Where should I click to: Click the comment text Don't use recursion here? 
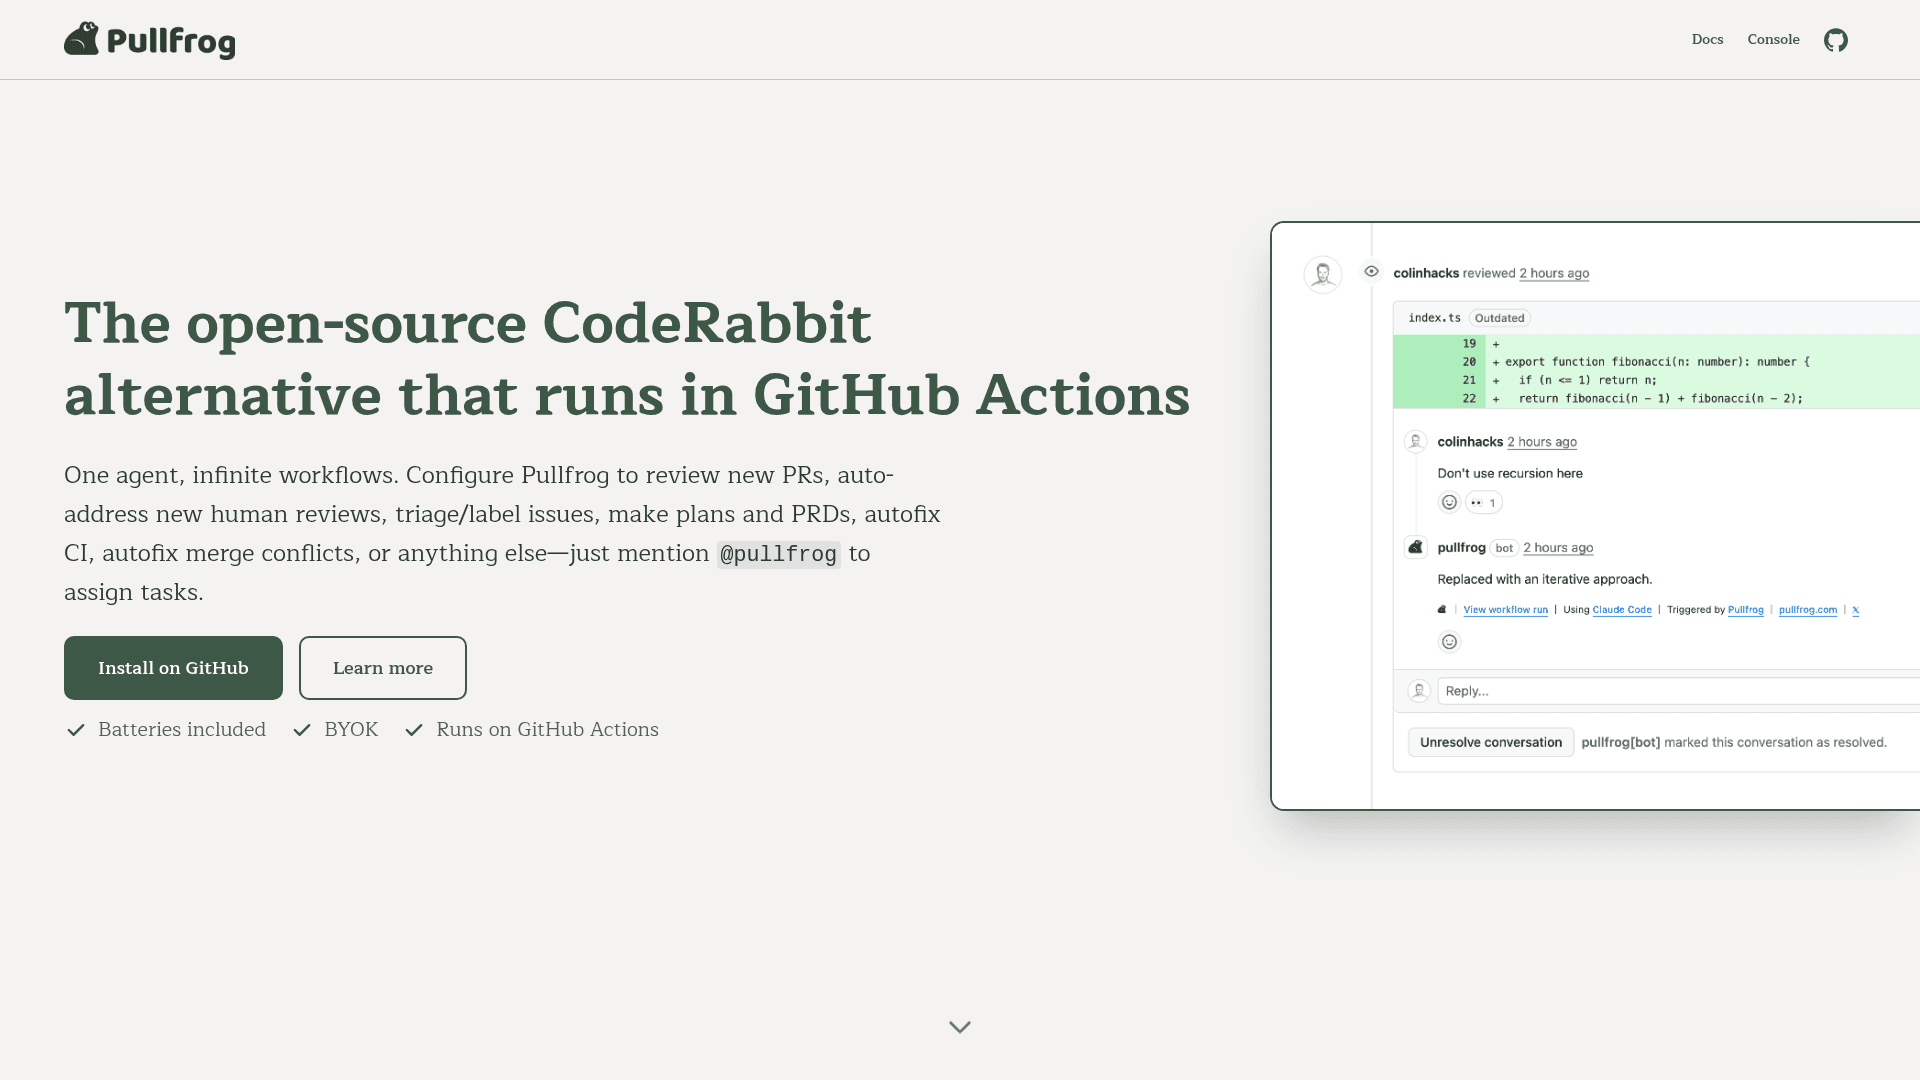[1510, 474]
